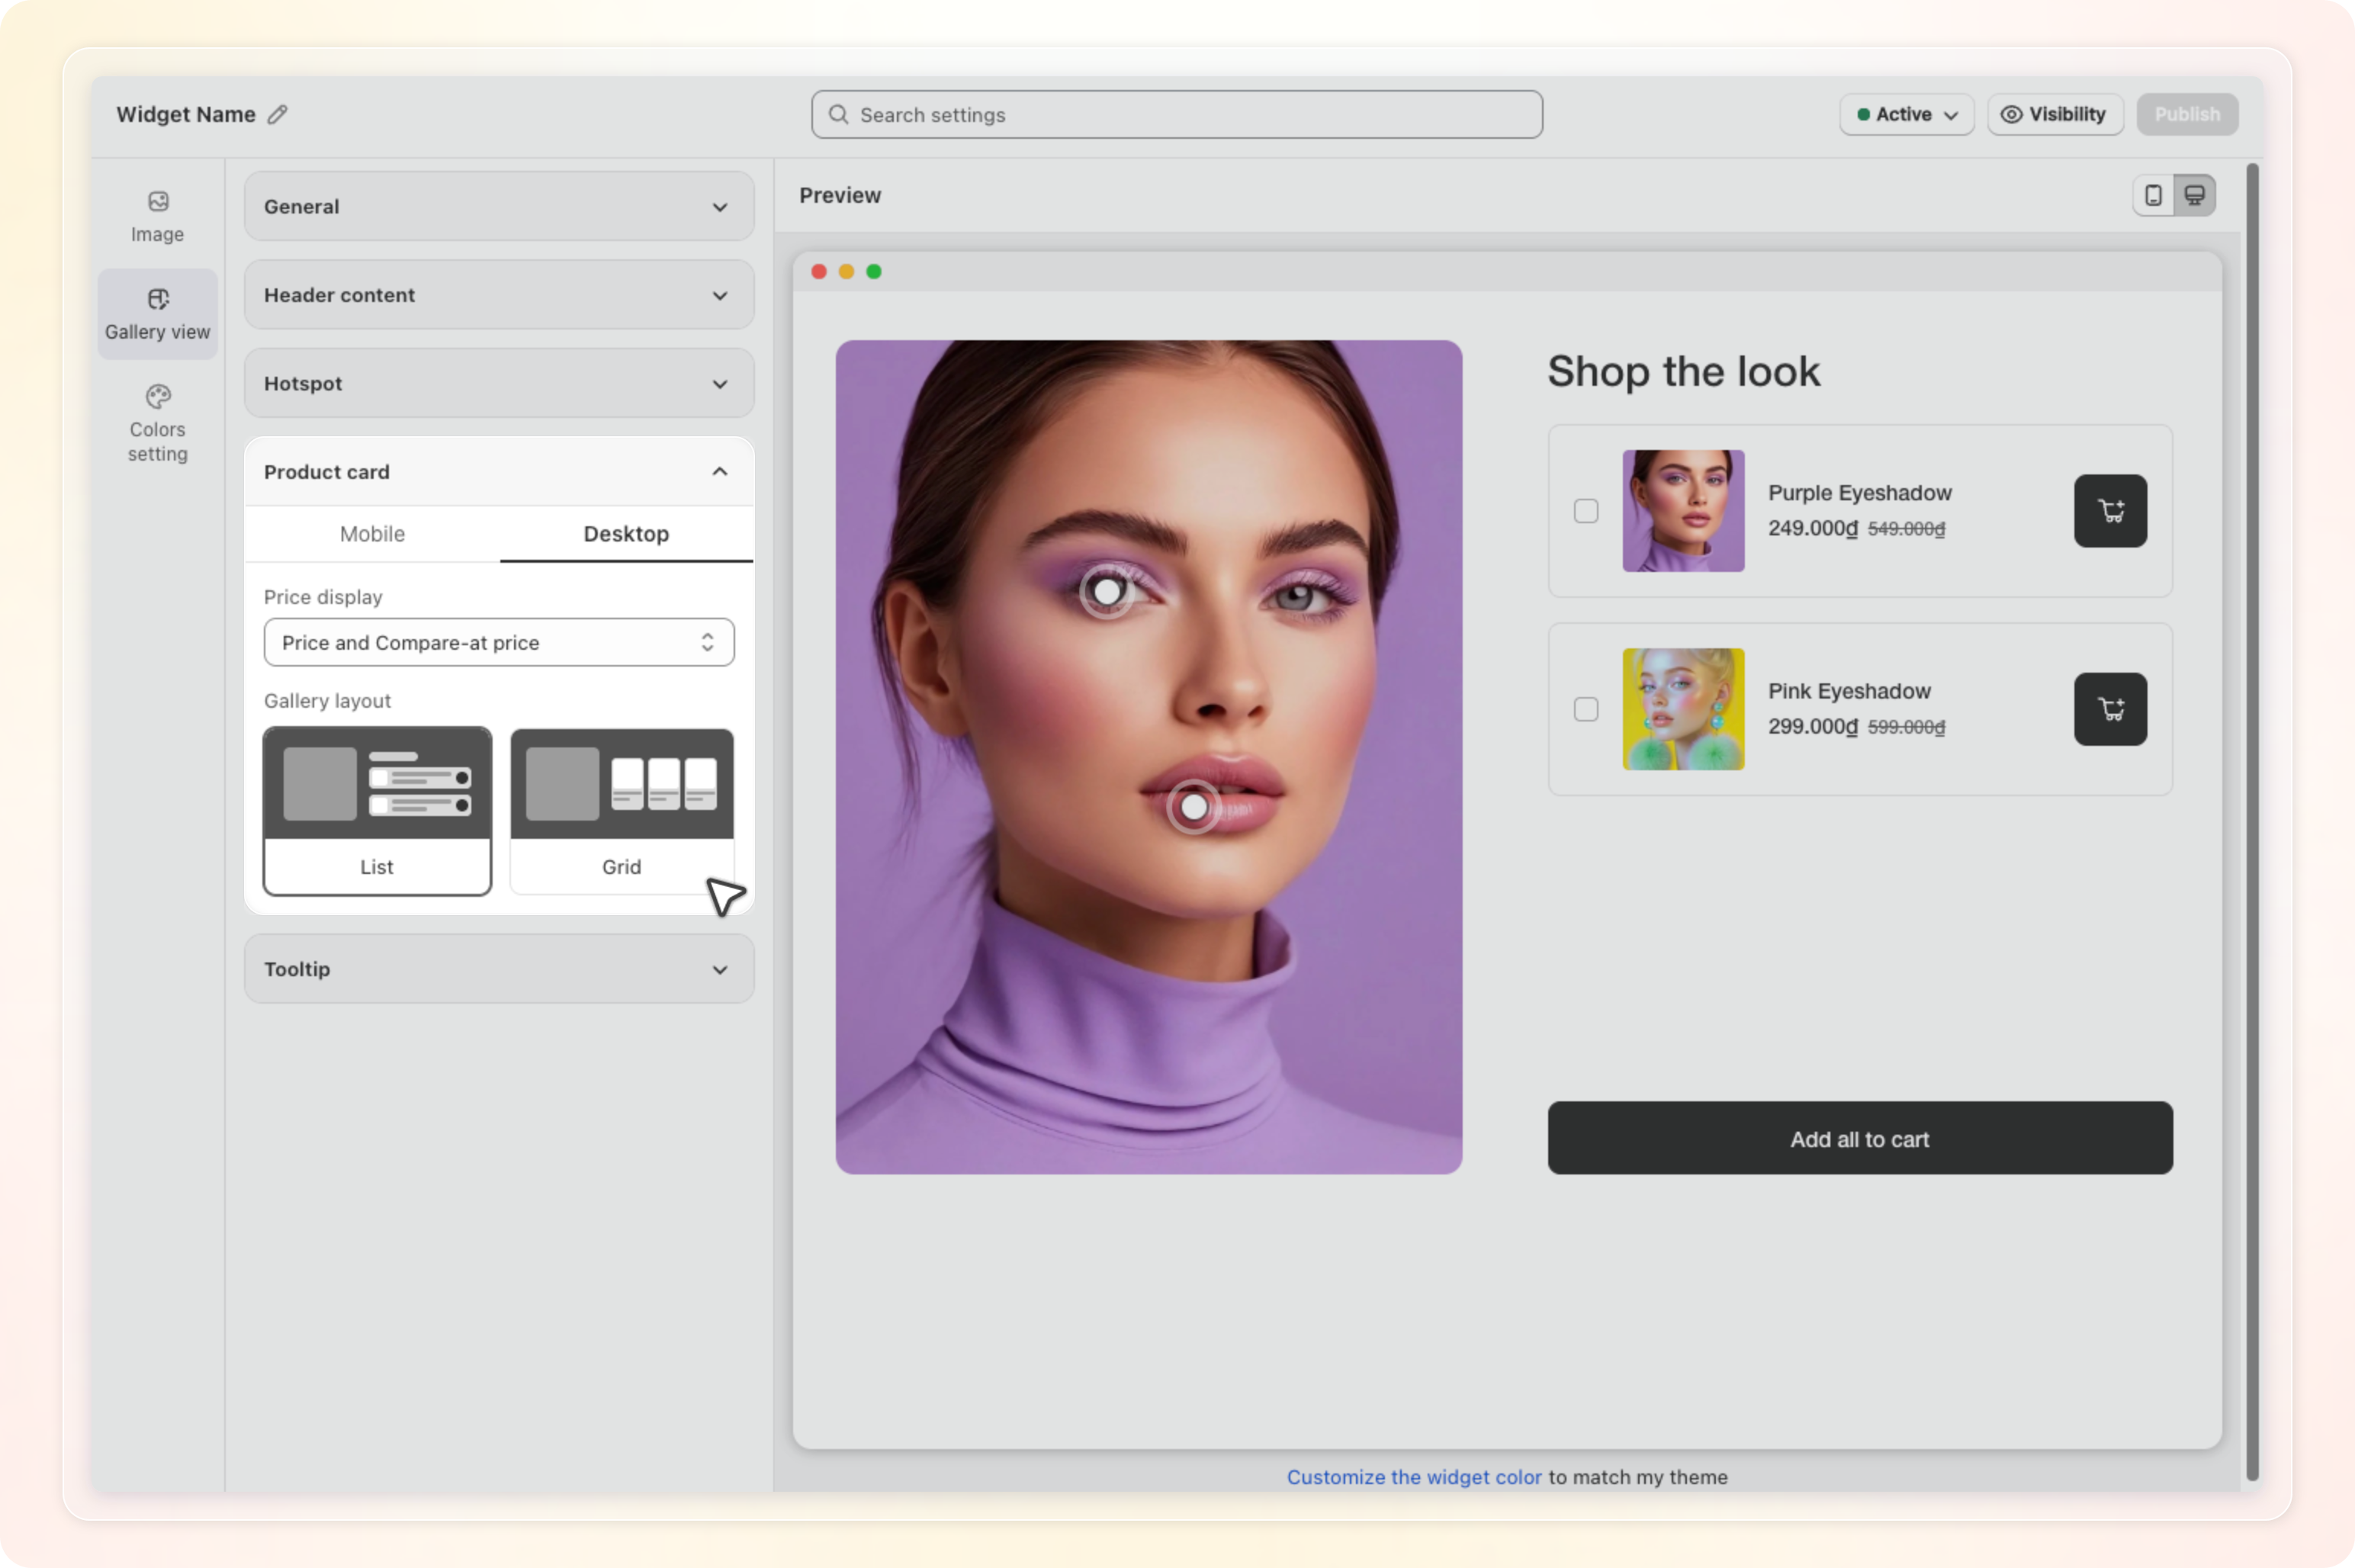Open the Colors setting sidebar section
Viewport: 2355px width, 1568px height.
click(158, 423)
